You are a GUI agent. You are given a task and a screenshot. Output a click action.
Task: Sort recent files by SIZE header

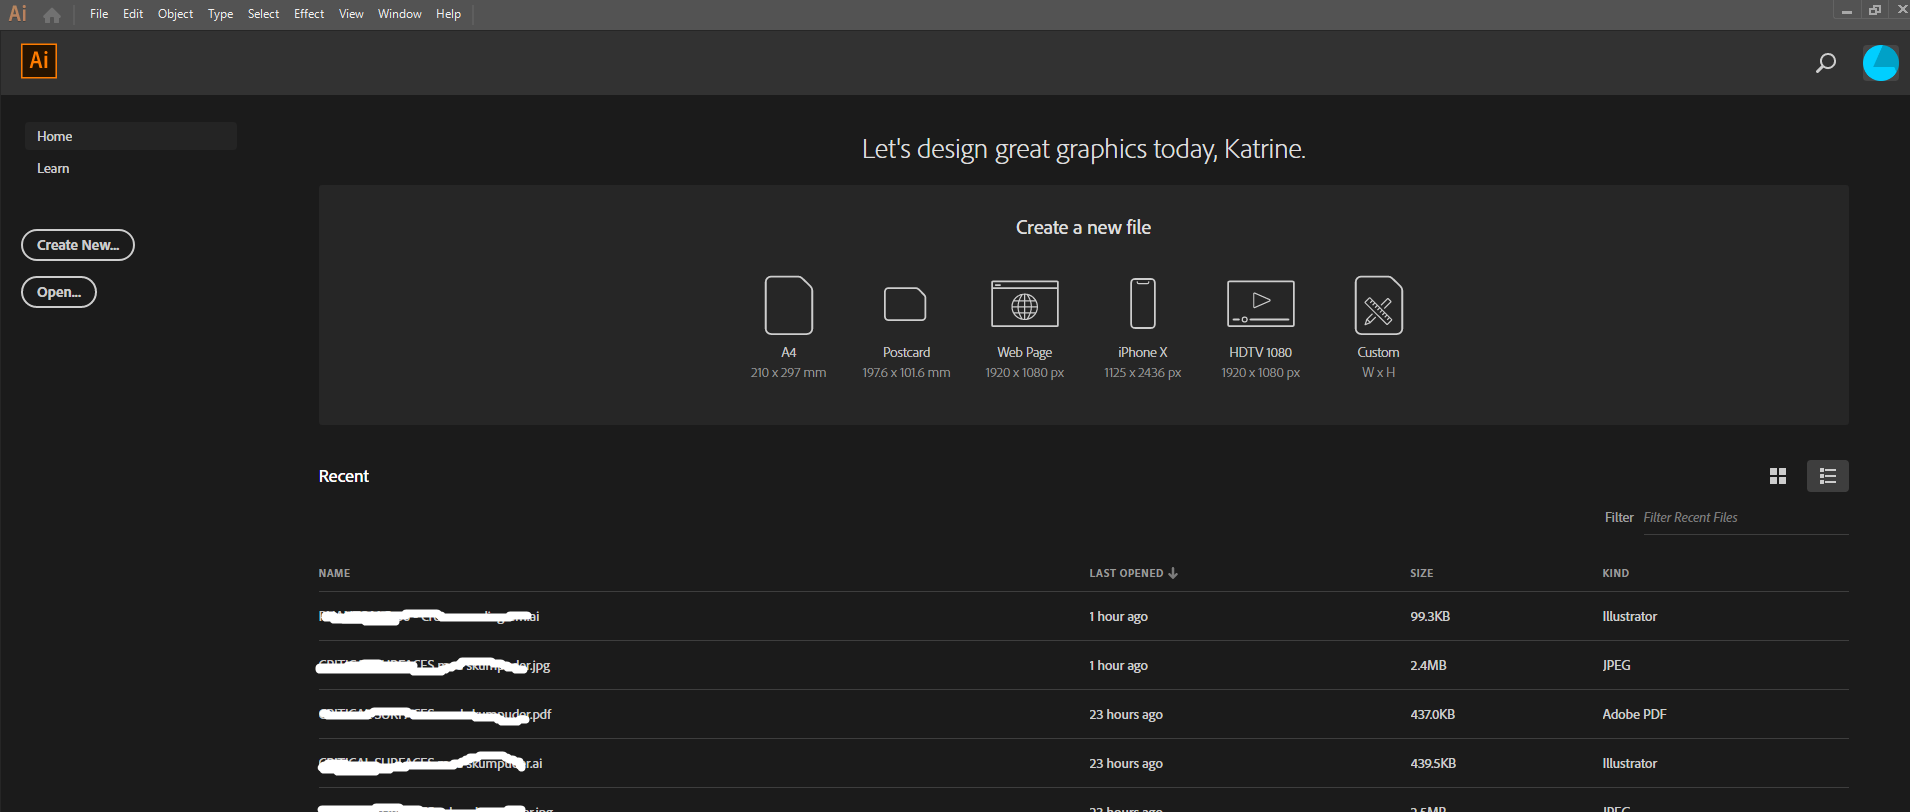coord(1421,573)
